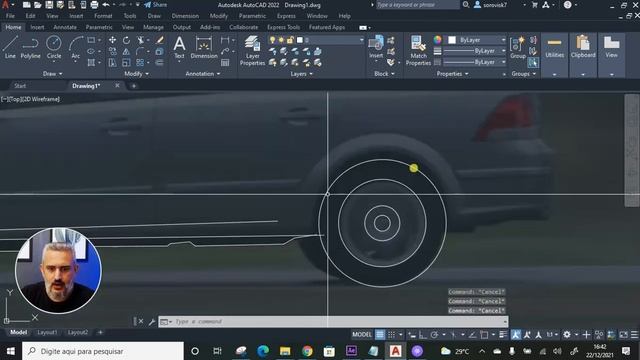
Task: Click the Fillet tool icon
Action: [x=140, y=51]
